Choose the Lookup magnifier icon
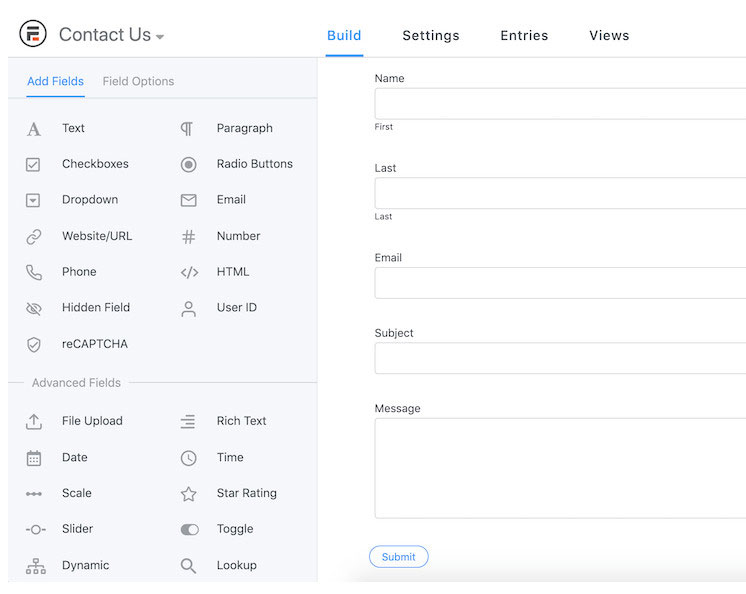The image size is (746, 594). [189, 566]
